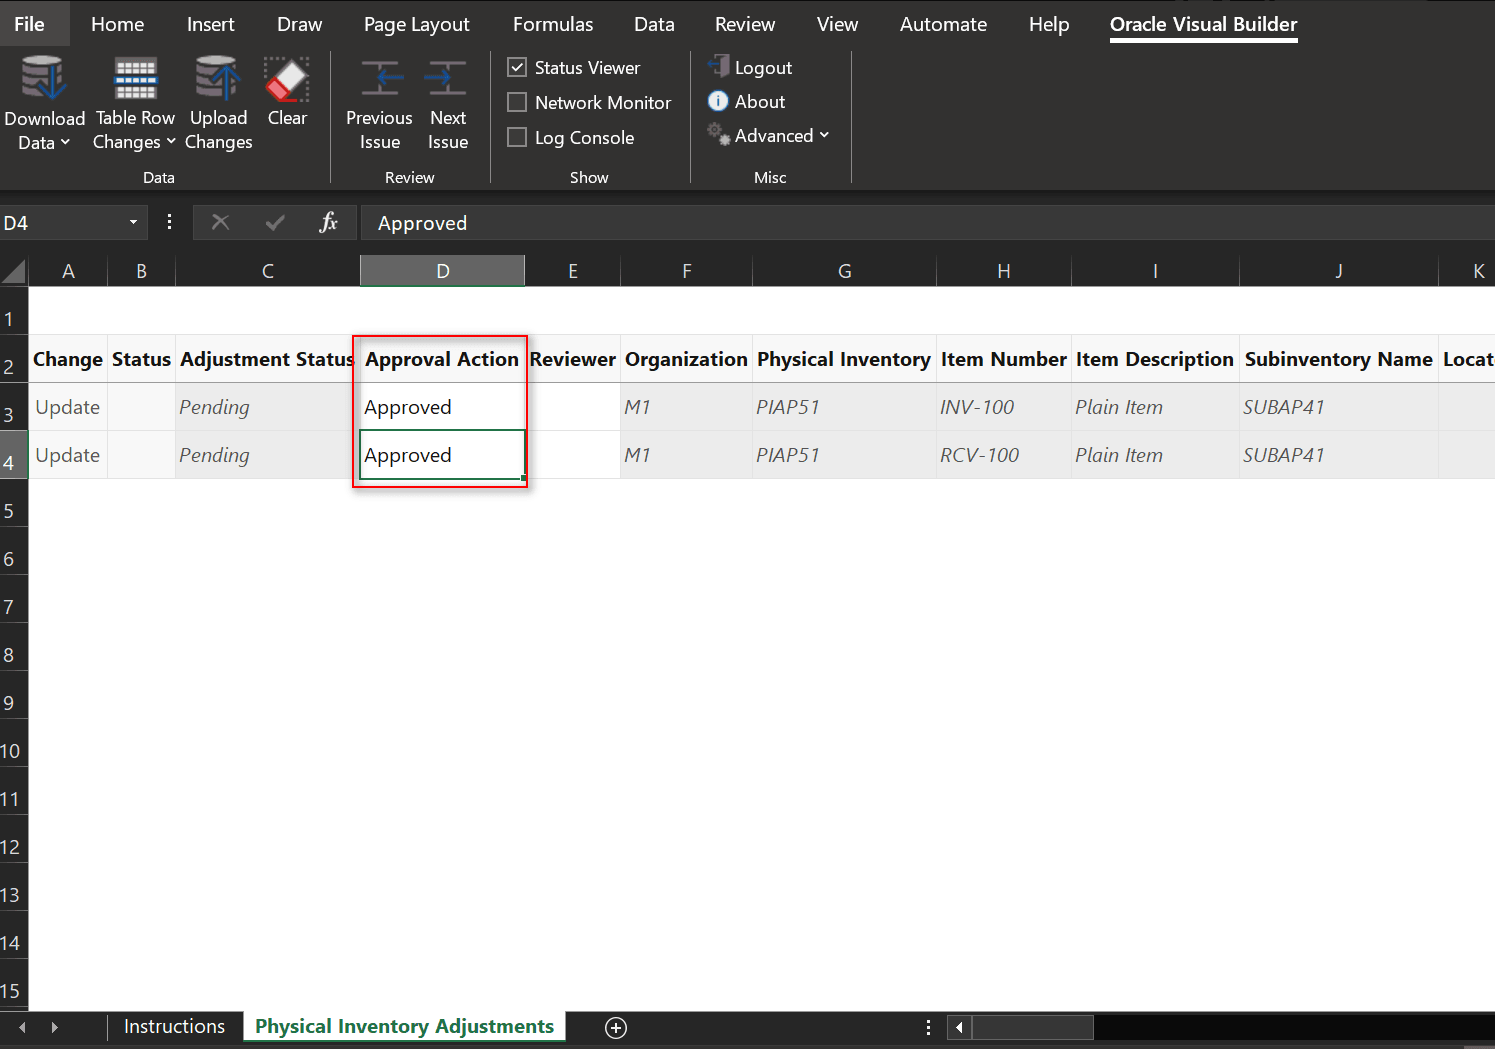Image resolution: width=1495 pixels, height=1049 pixels.
Task: Open the About info dialog
Action: [746, 101]
